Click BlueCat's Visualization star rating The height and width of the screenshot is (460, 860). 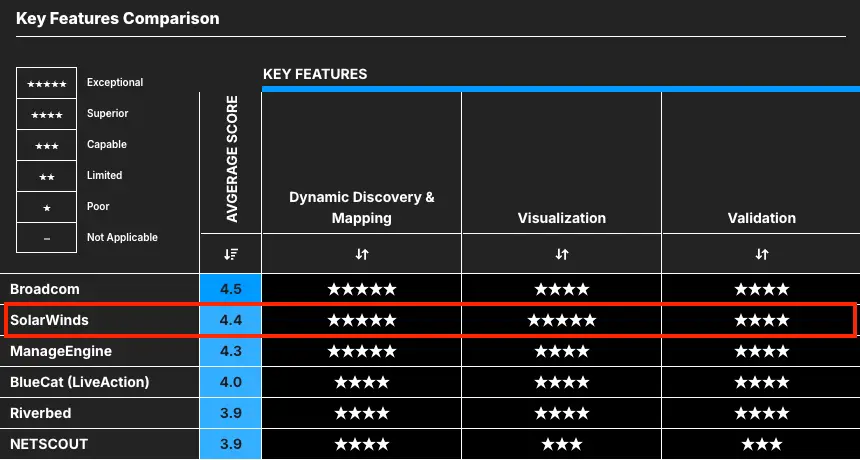tap(562, 382)
